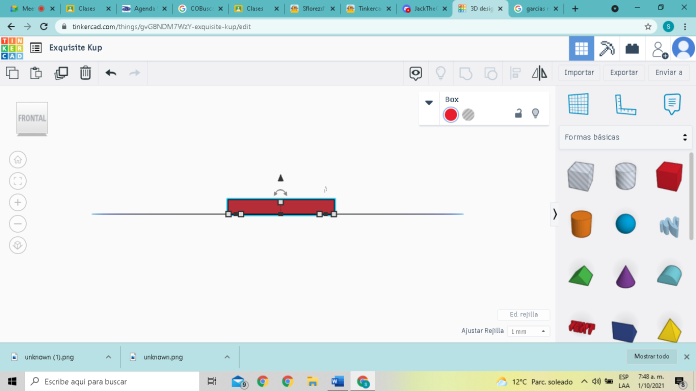Screen dimensions: 696x391
Task: Open the notes/view-all eye icon
Action: (415, 73)
